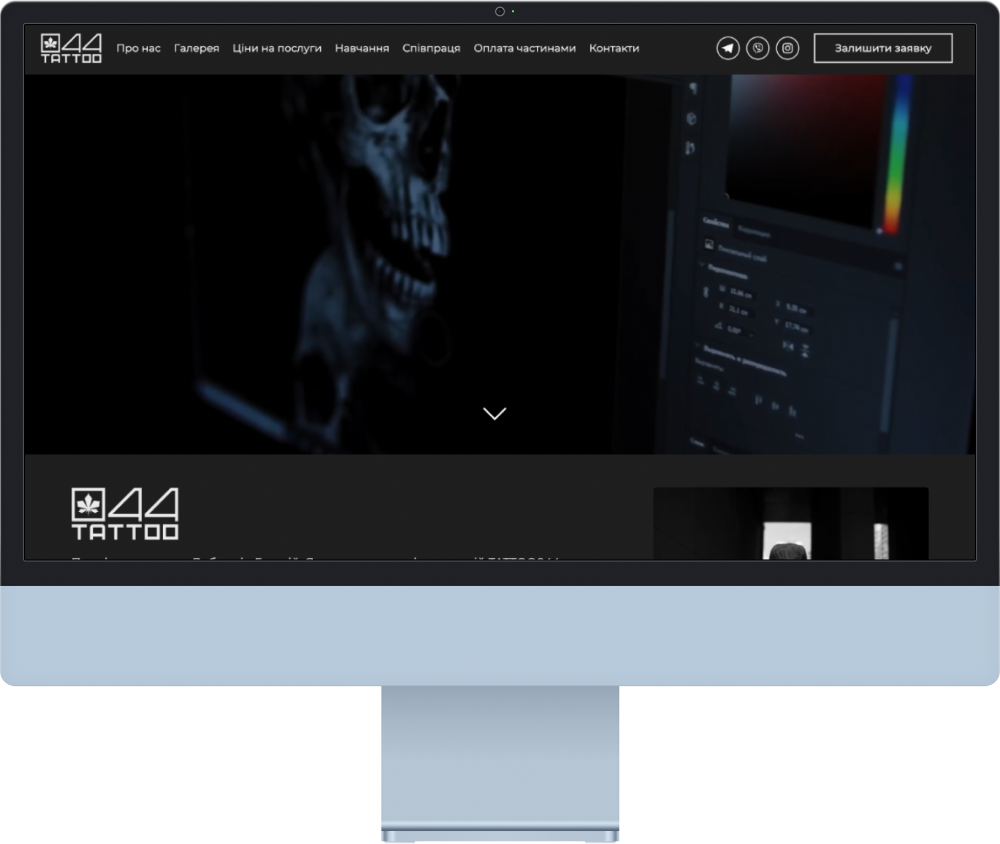Select Ціни на послуги in navigation
The width and height of the screenshot is (1000, 844).
coord(277,48)
